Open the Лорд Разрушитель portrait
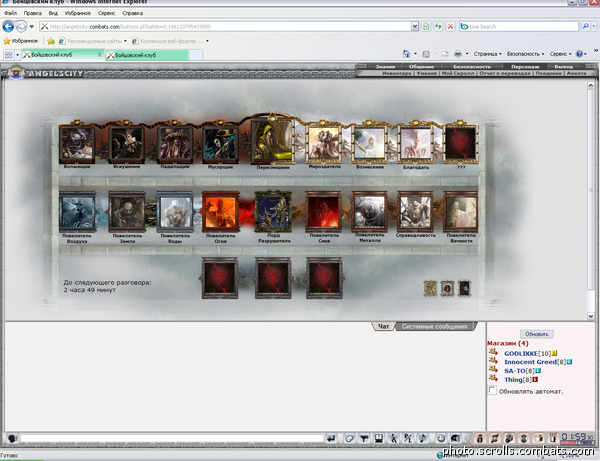600x461 pixels. [x=273, y=212]
